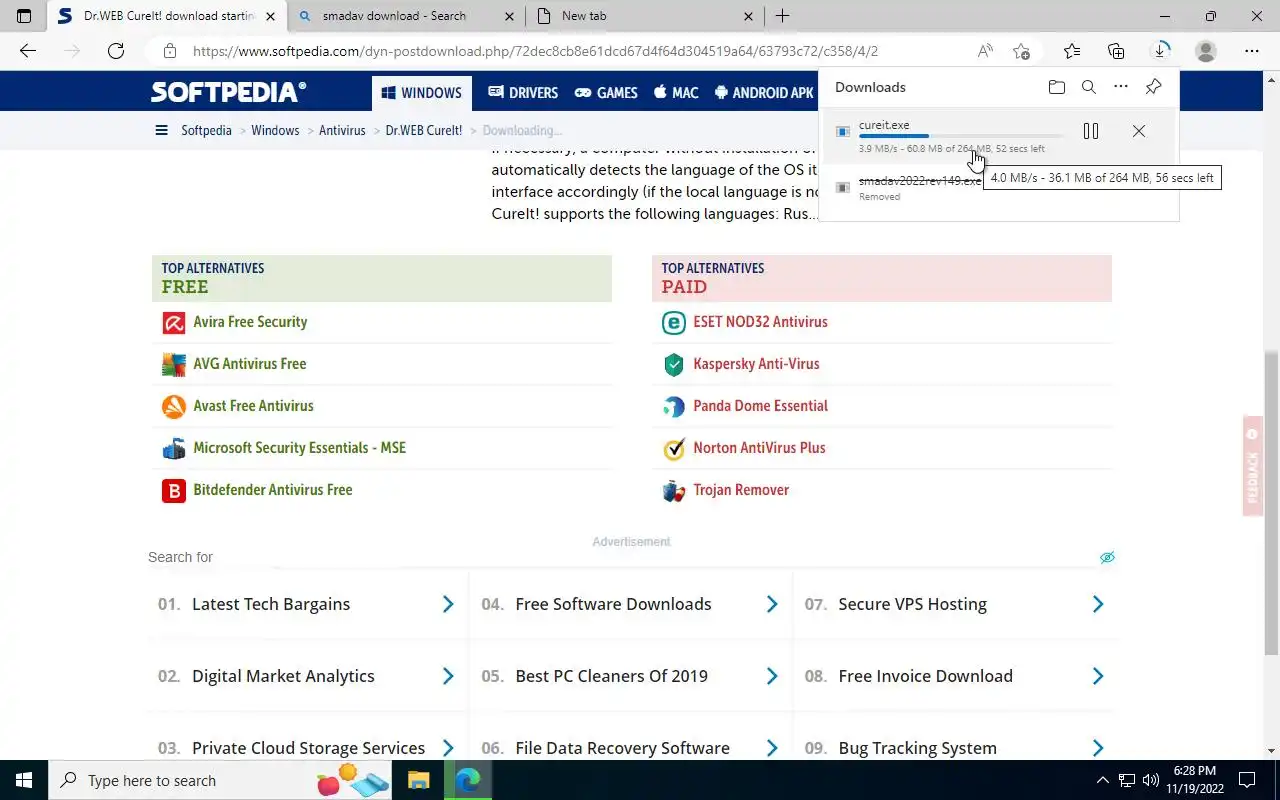Image resolution: width=1280 pixels, height=800 pixels.
Task: Open File Explorer from the taskbar
Action: coord(418,780)
